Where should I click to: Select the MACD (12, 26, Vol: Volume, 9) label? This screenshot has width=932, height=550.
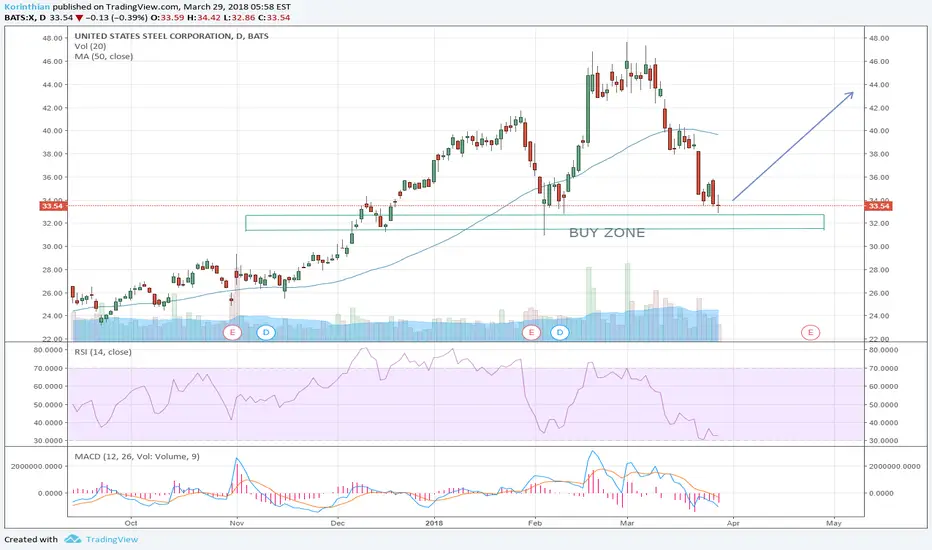[137, 457]
